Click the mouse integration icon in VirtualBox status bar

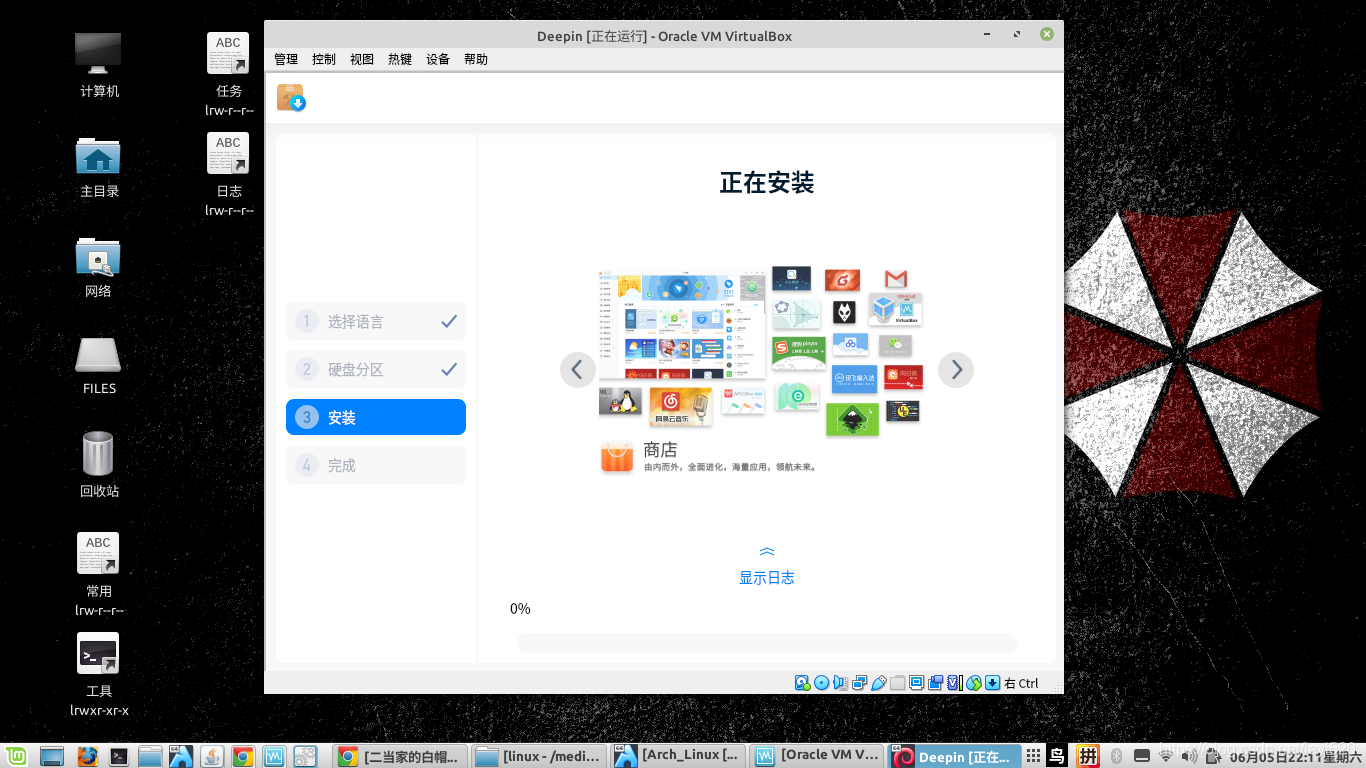tap(973, 683)
